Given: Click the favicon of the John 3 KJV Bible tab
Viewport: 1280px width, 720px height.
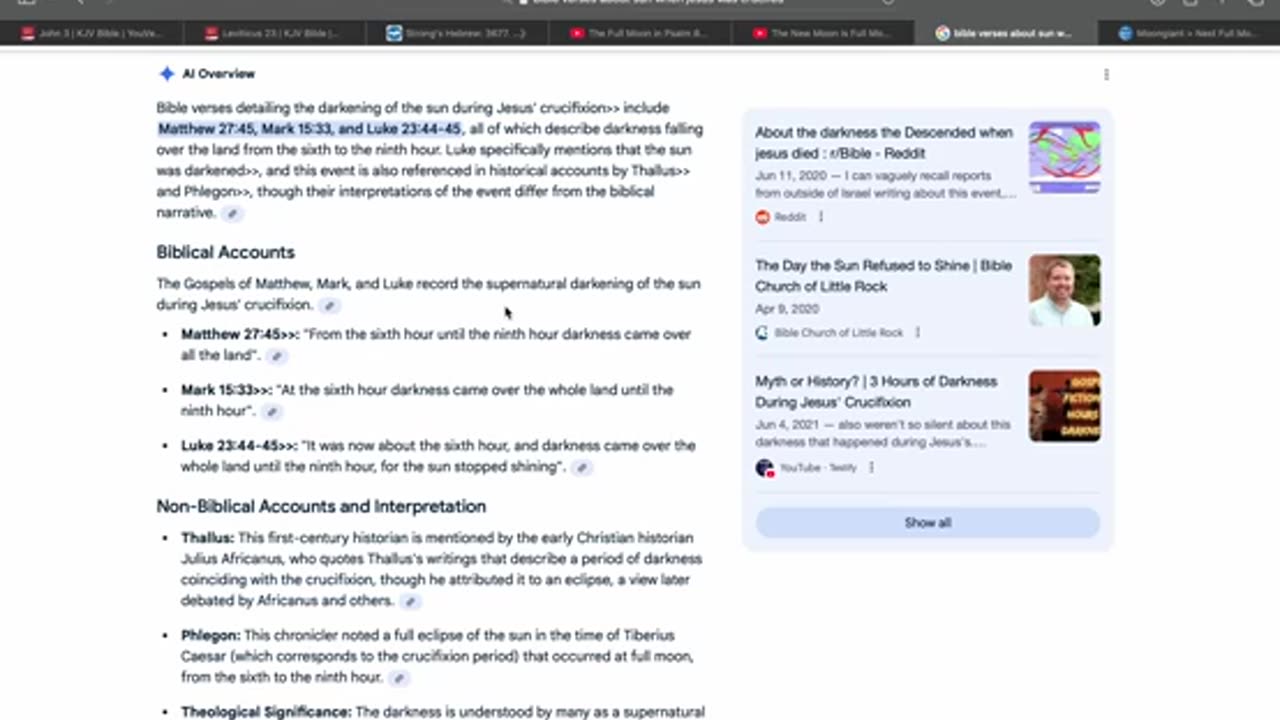Looking at the screenshot, I should coord(27,33).
